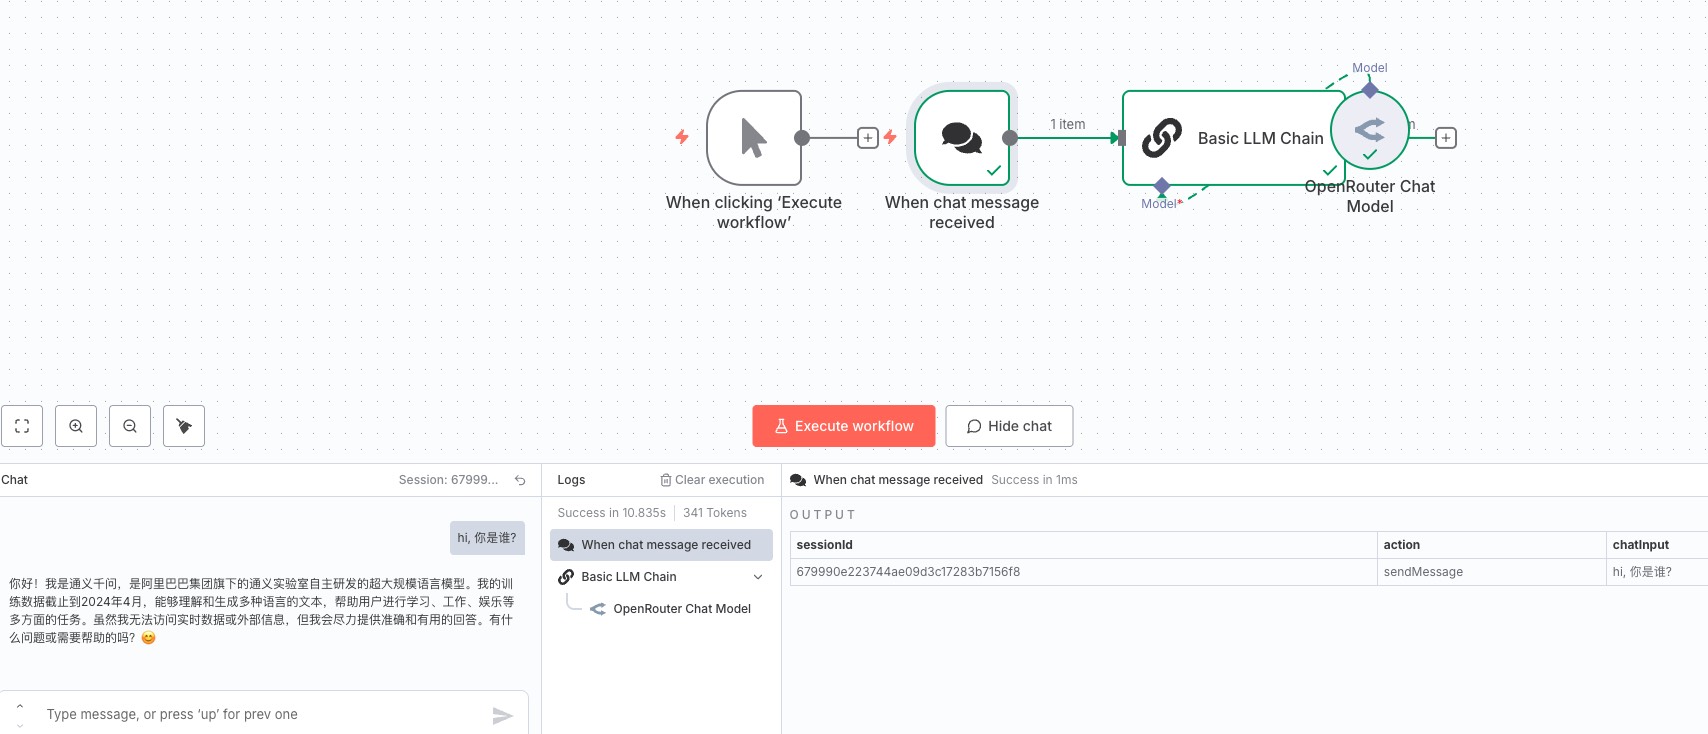
Task: Send the chat message
Action: (502, 715)
